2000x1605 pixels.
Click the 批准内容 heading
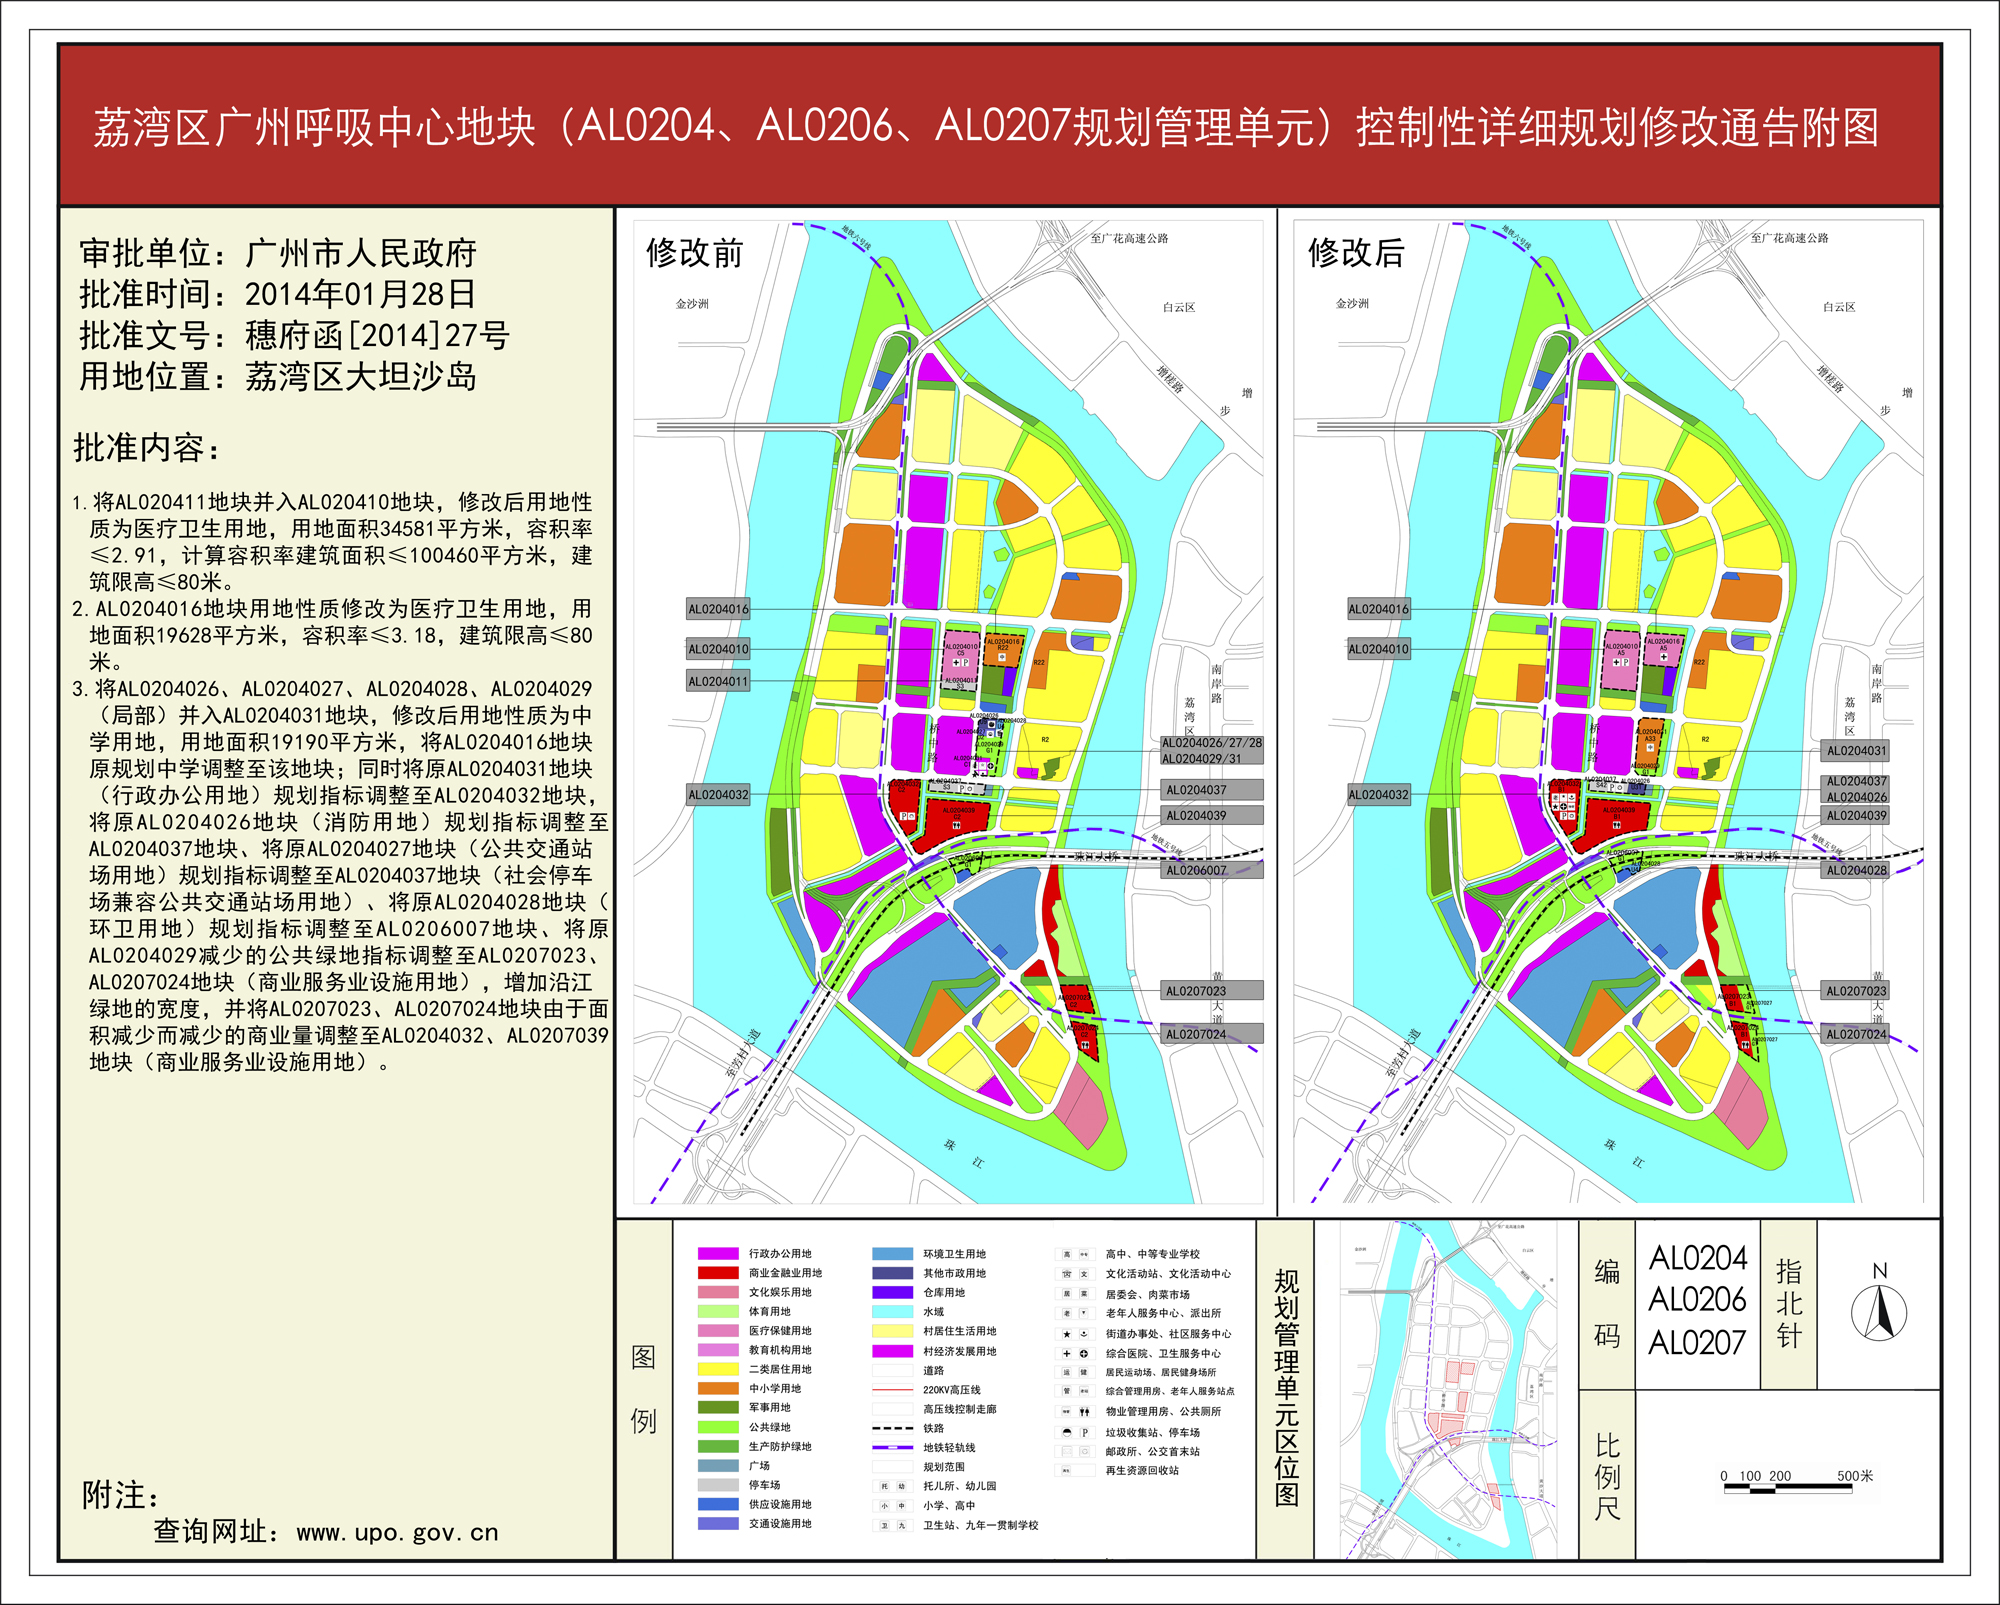point(148,447)
